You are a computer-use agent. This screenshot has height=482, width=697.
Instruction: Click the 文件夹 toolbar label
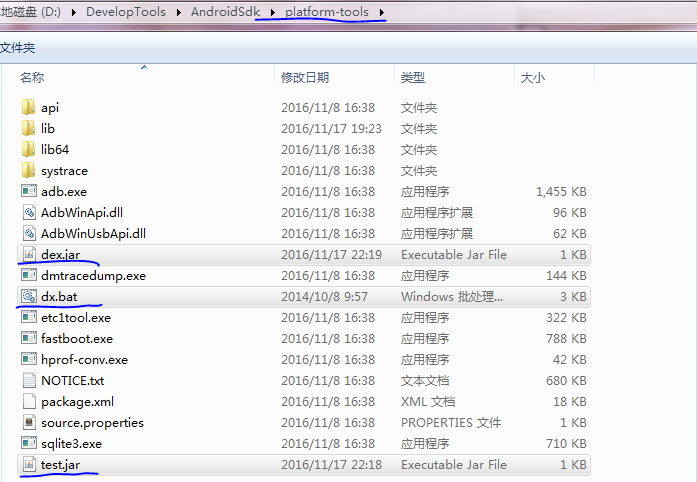[17, 48]
